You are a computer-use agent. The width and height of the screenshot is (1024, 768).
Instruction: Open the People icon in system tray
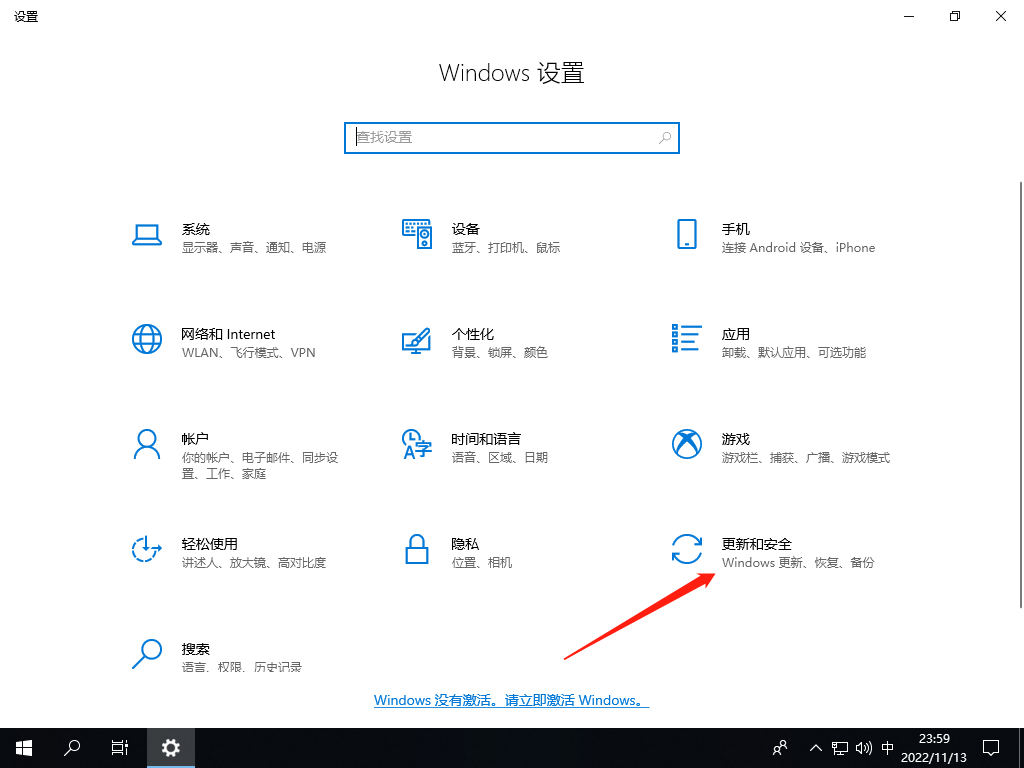780,748
